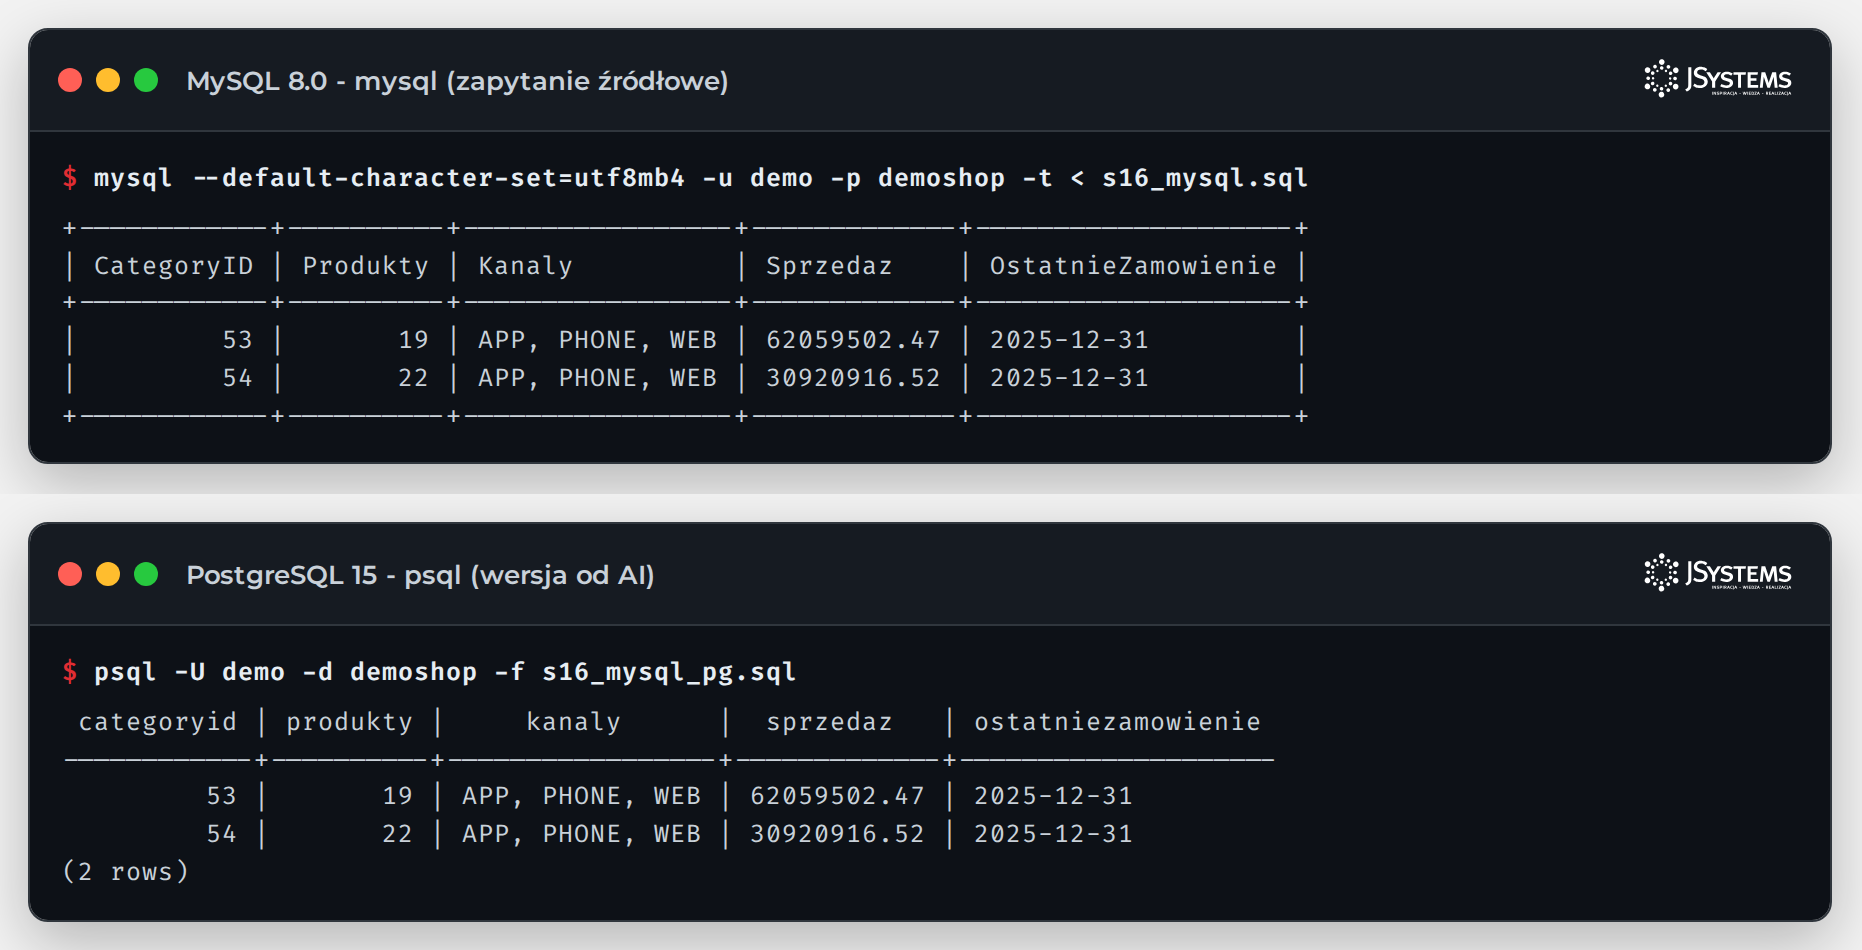Click the red close dot in MySQL window
The width and height of the screenshot is (1862, 950).
coord(70,80)
